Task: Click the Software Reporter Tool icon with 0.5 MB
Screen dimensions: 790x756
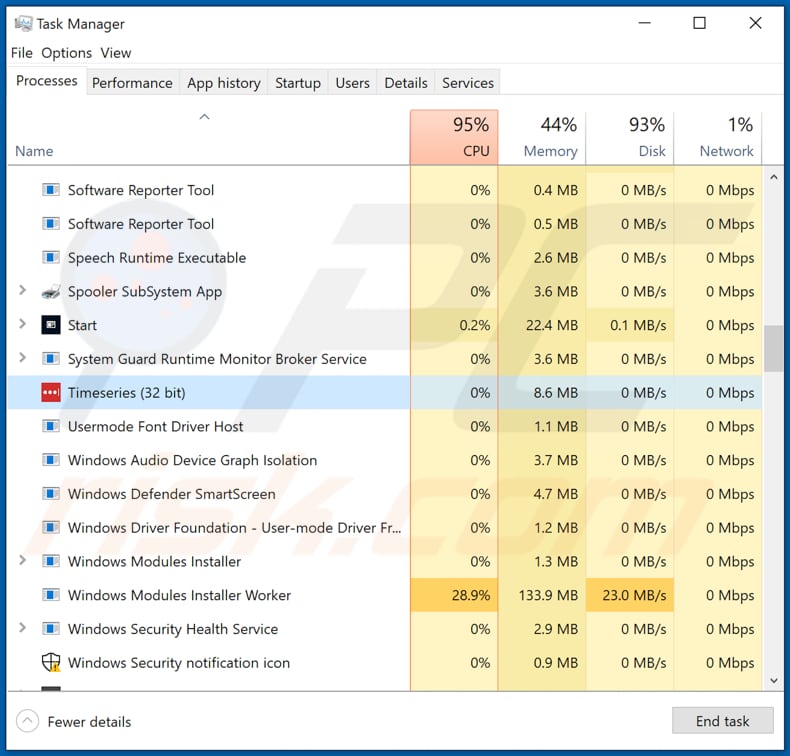Action: coord(51,224)
